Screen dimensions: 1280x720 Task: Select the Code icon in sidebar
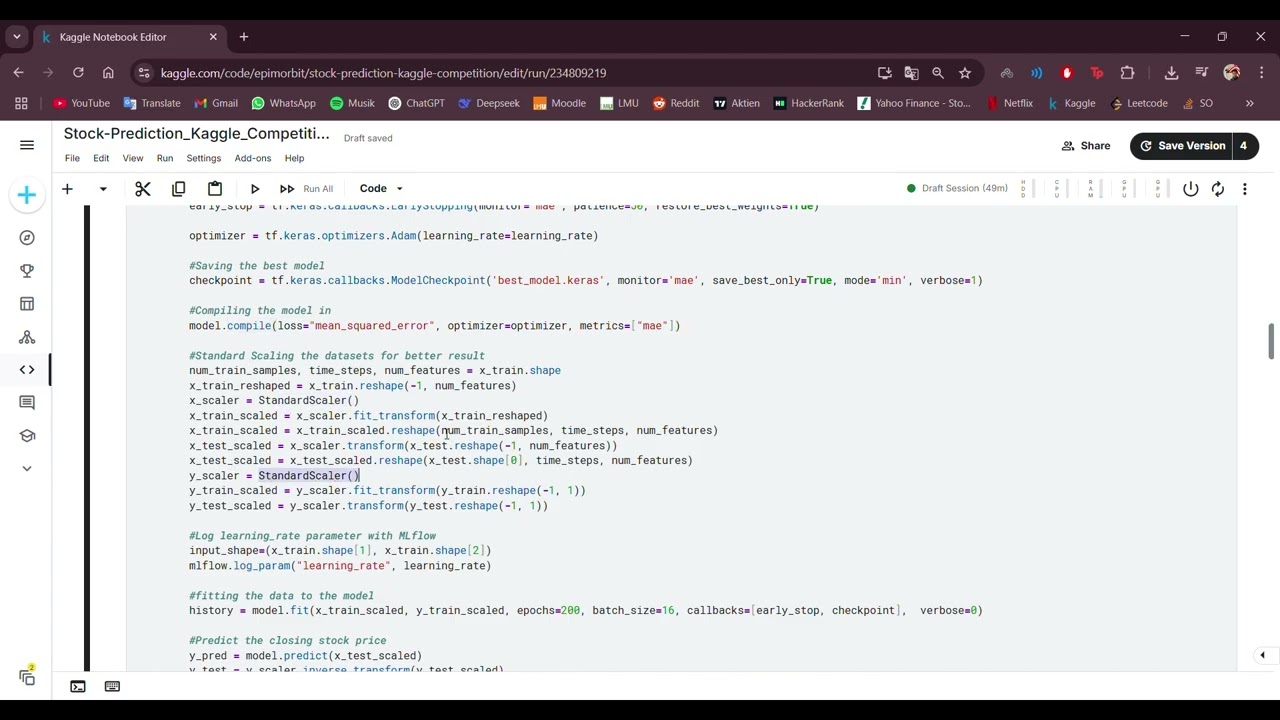point(27,370)
